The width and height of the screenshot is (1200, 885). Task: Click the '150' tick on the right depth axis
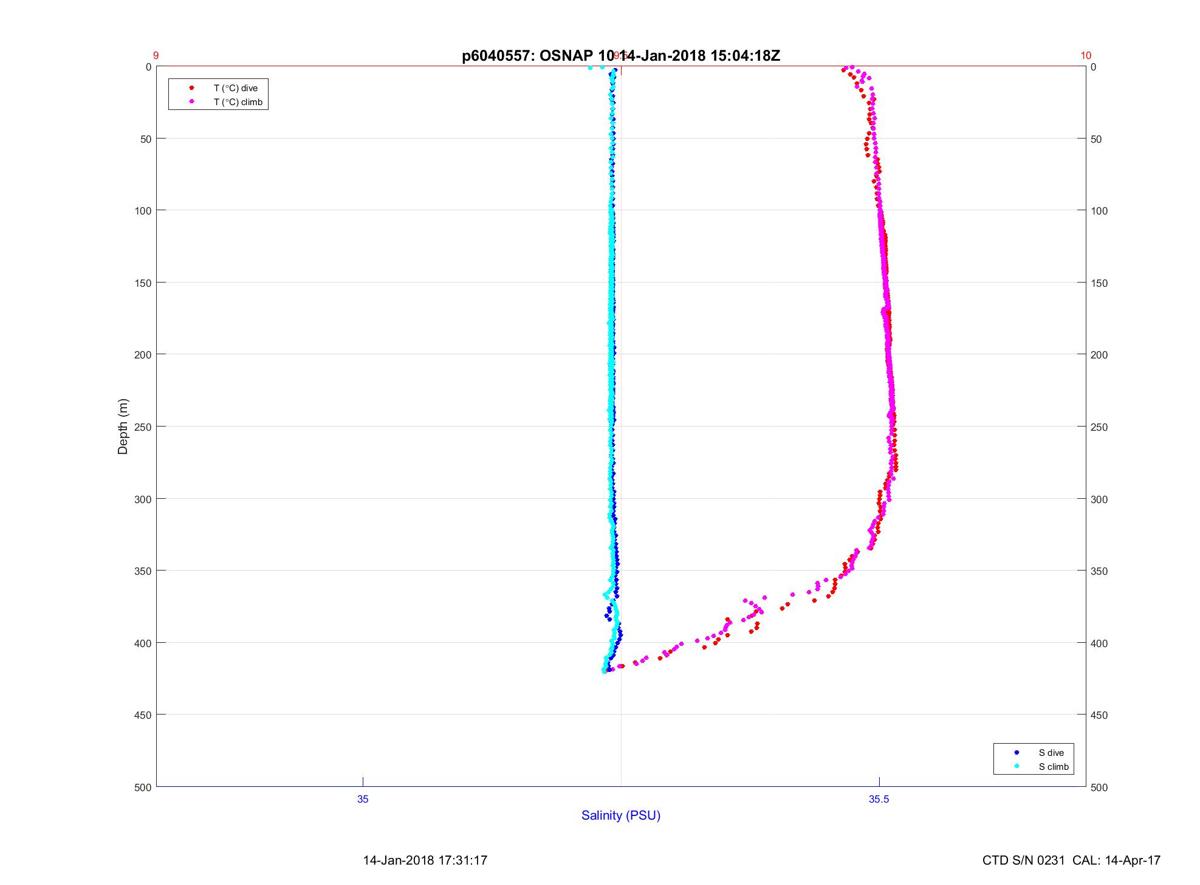pos(1100,283)
